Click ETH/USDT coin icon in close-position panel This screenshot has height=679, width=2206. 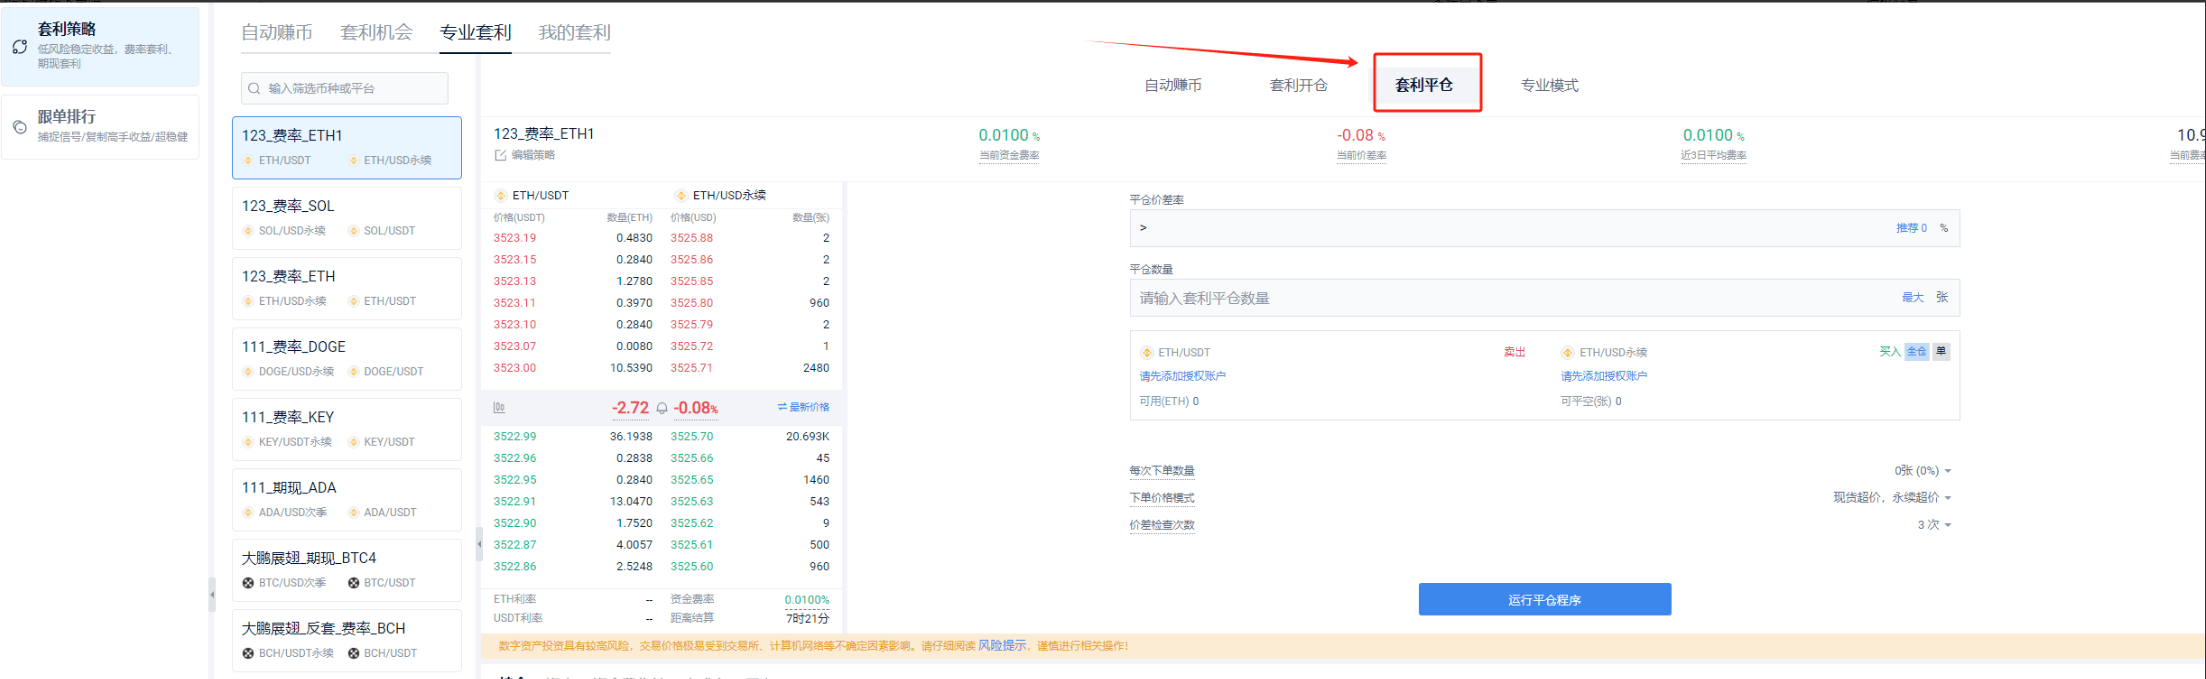click(1147, 352)
